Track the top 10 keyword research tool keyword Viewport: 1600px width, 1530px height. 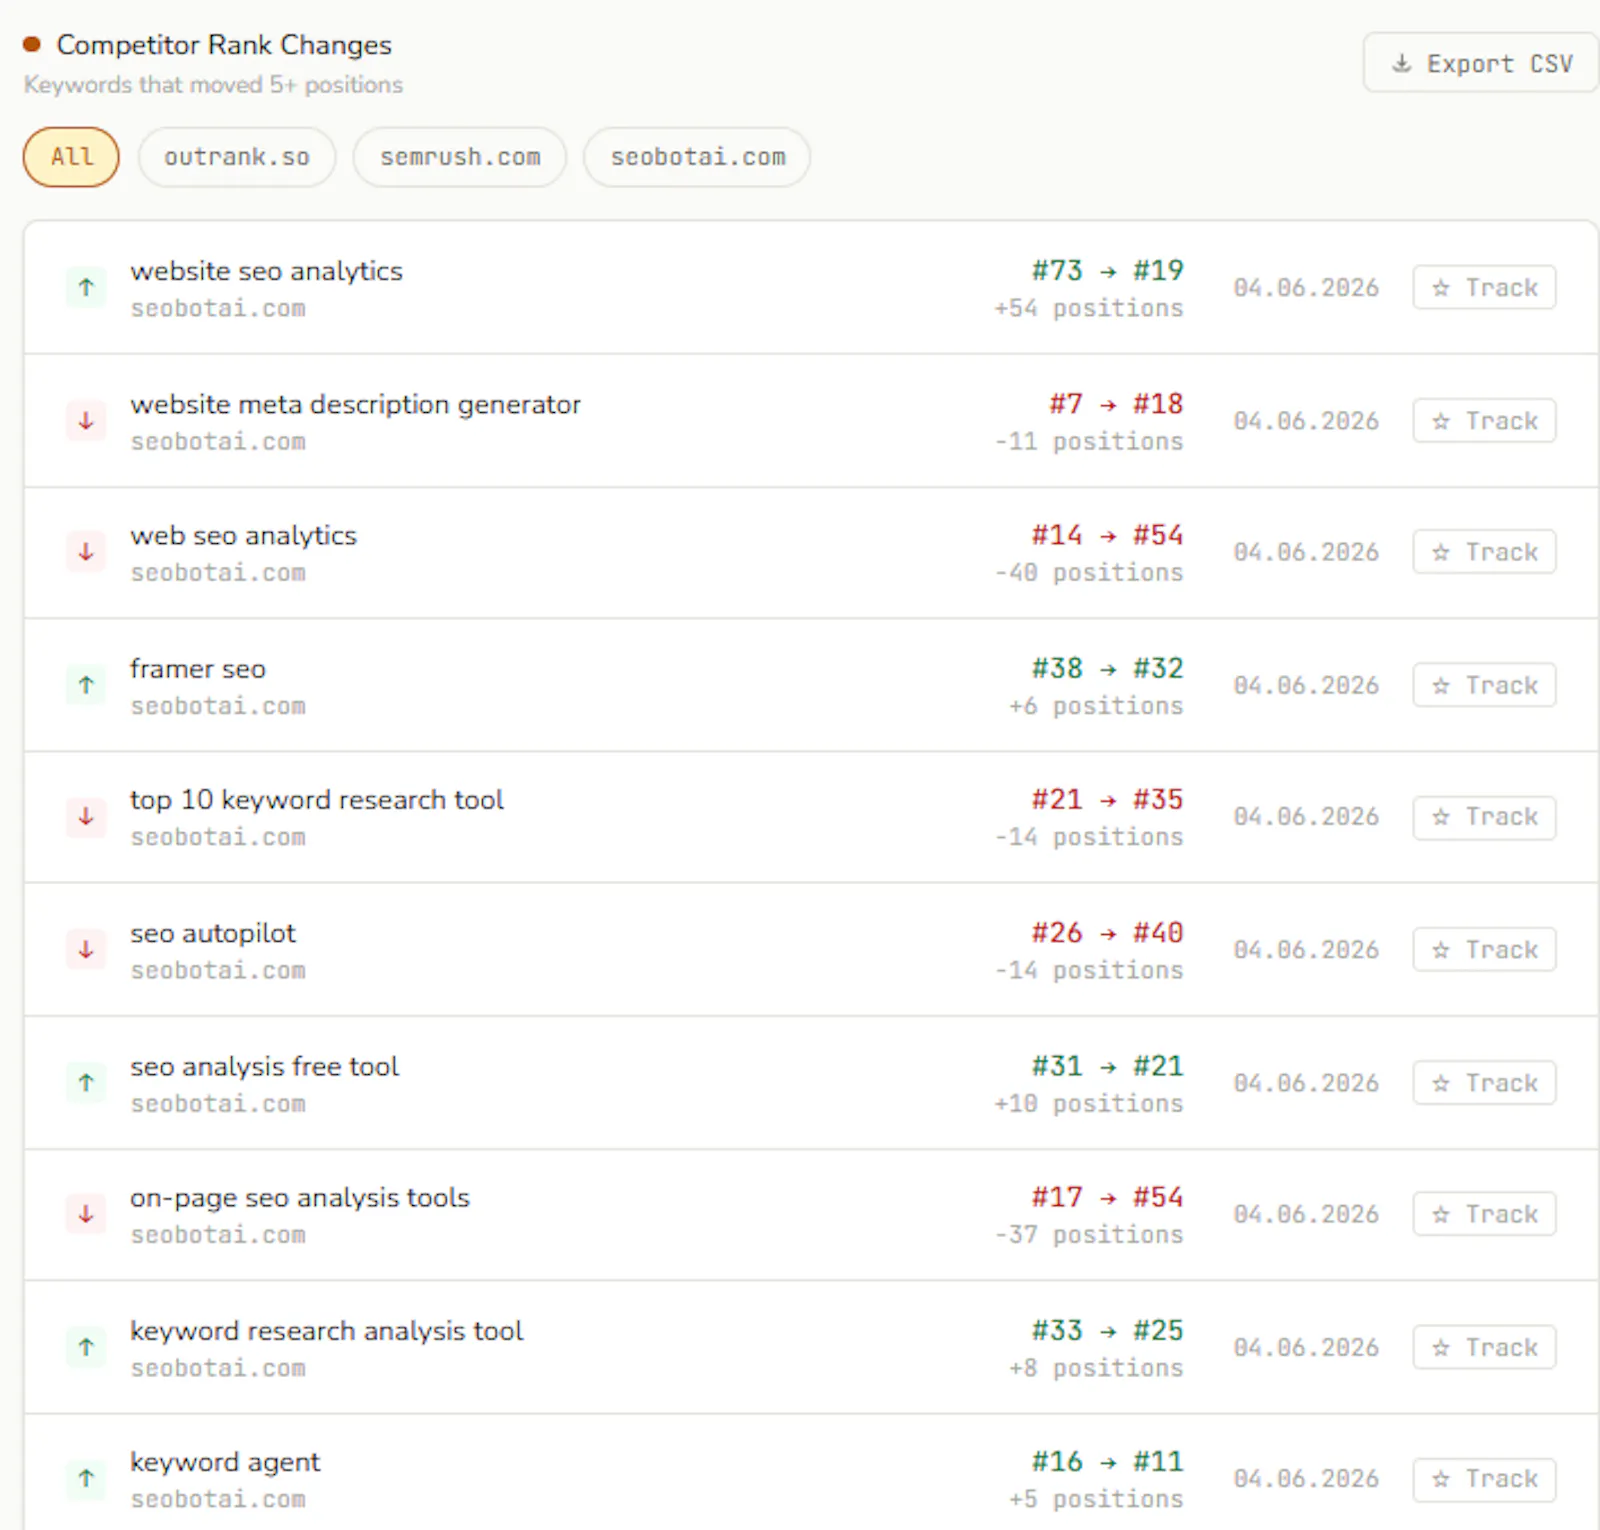tap(1484, 817)
